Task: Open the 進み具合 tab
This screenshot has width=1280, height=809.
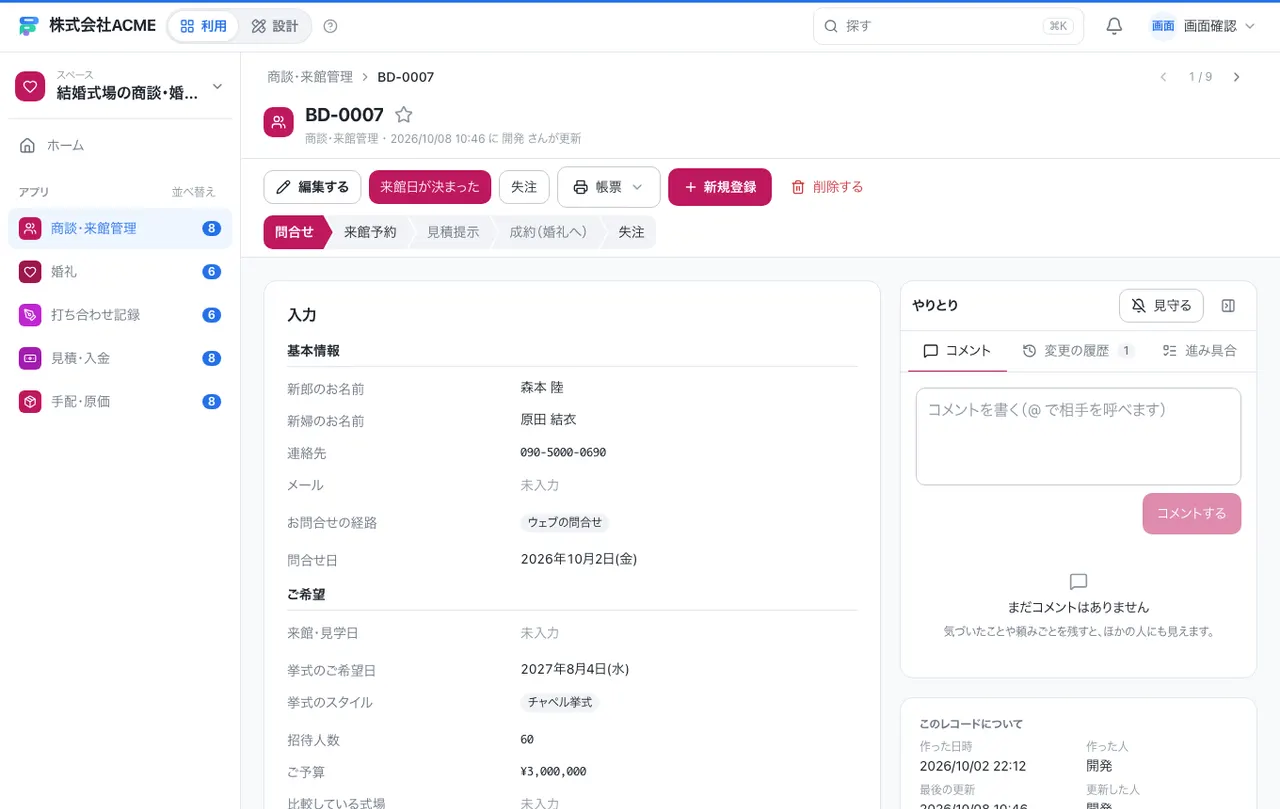Action: point(1200,351)
